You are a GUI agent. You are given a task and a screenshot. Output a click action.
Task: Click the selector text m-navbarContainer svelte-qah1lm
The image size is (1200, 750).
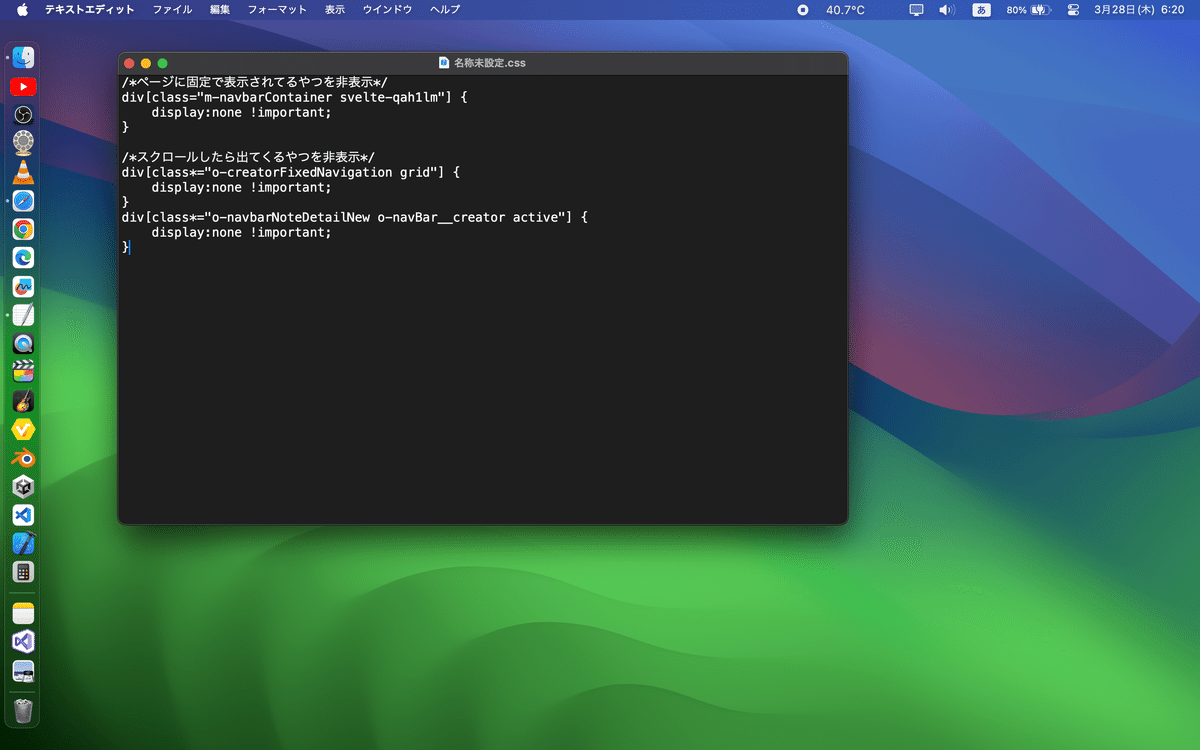coord(319,97)
